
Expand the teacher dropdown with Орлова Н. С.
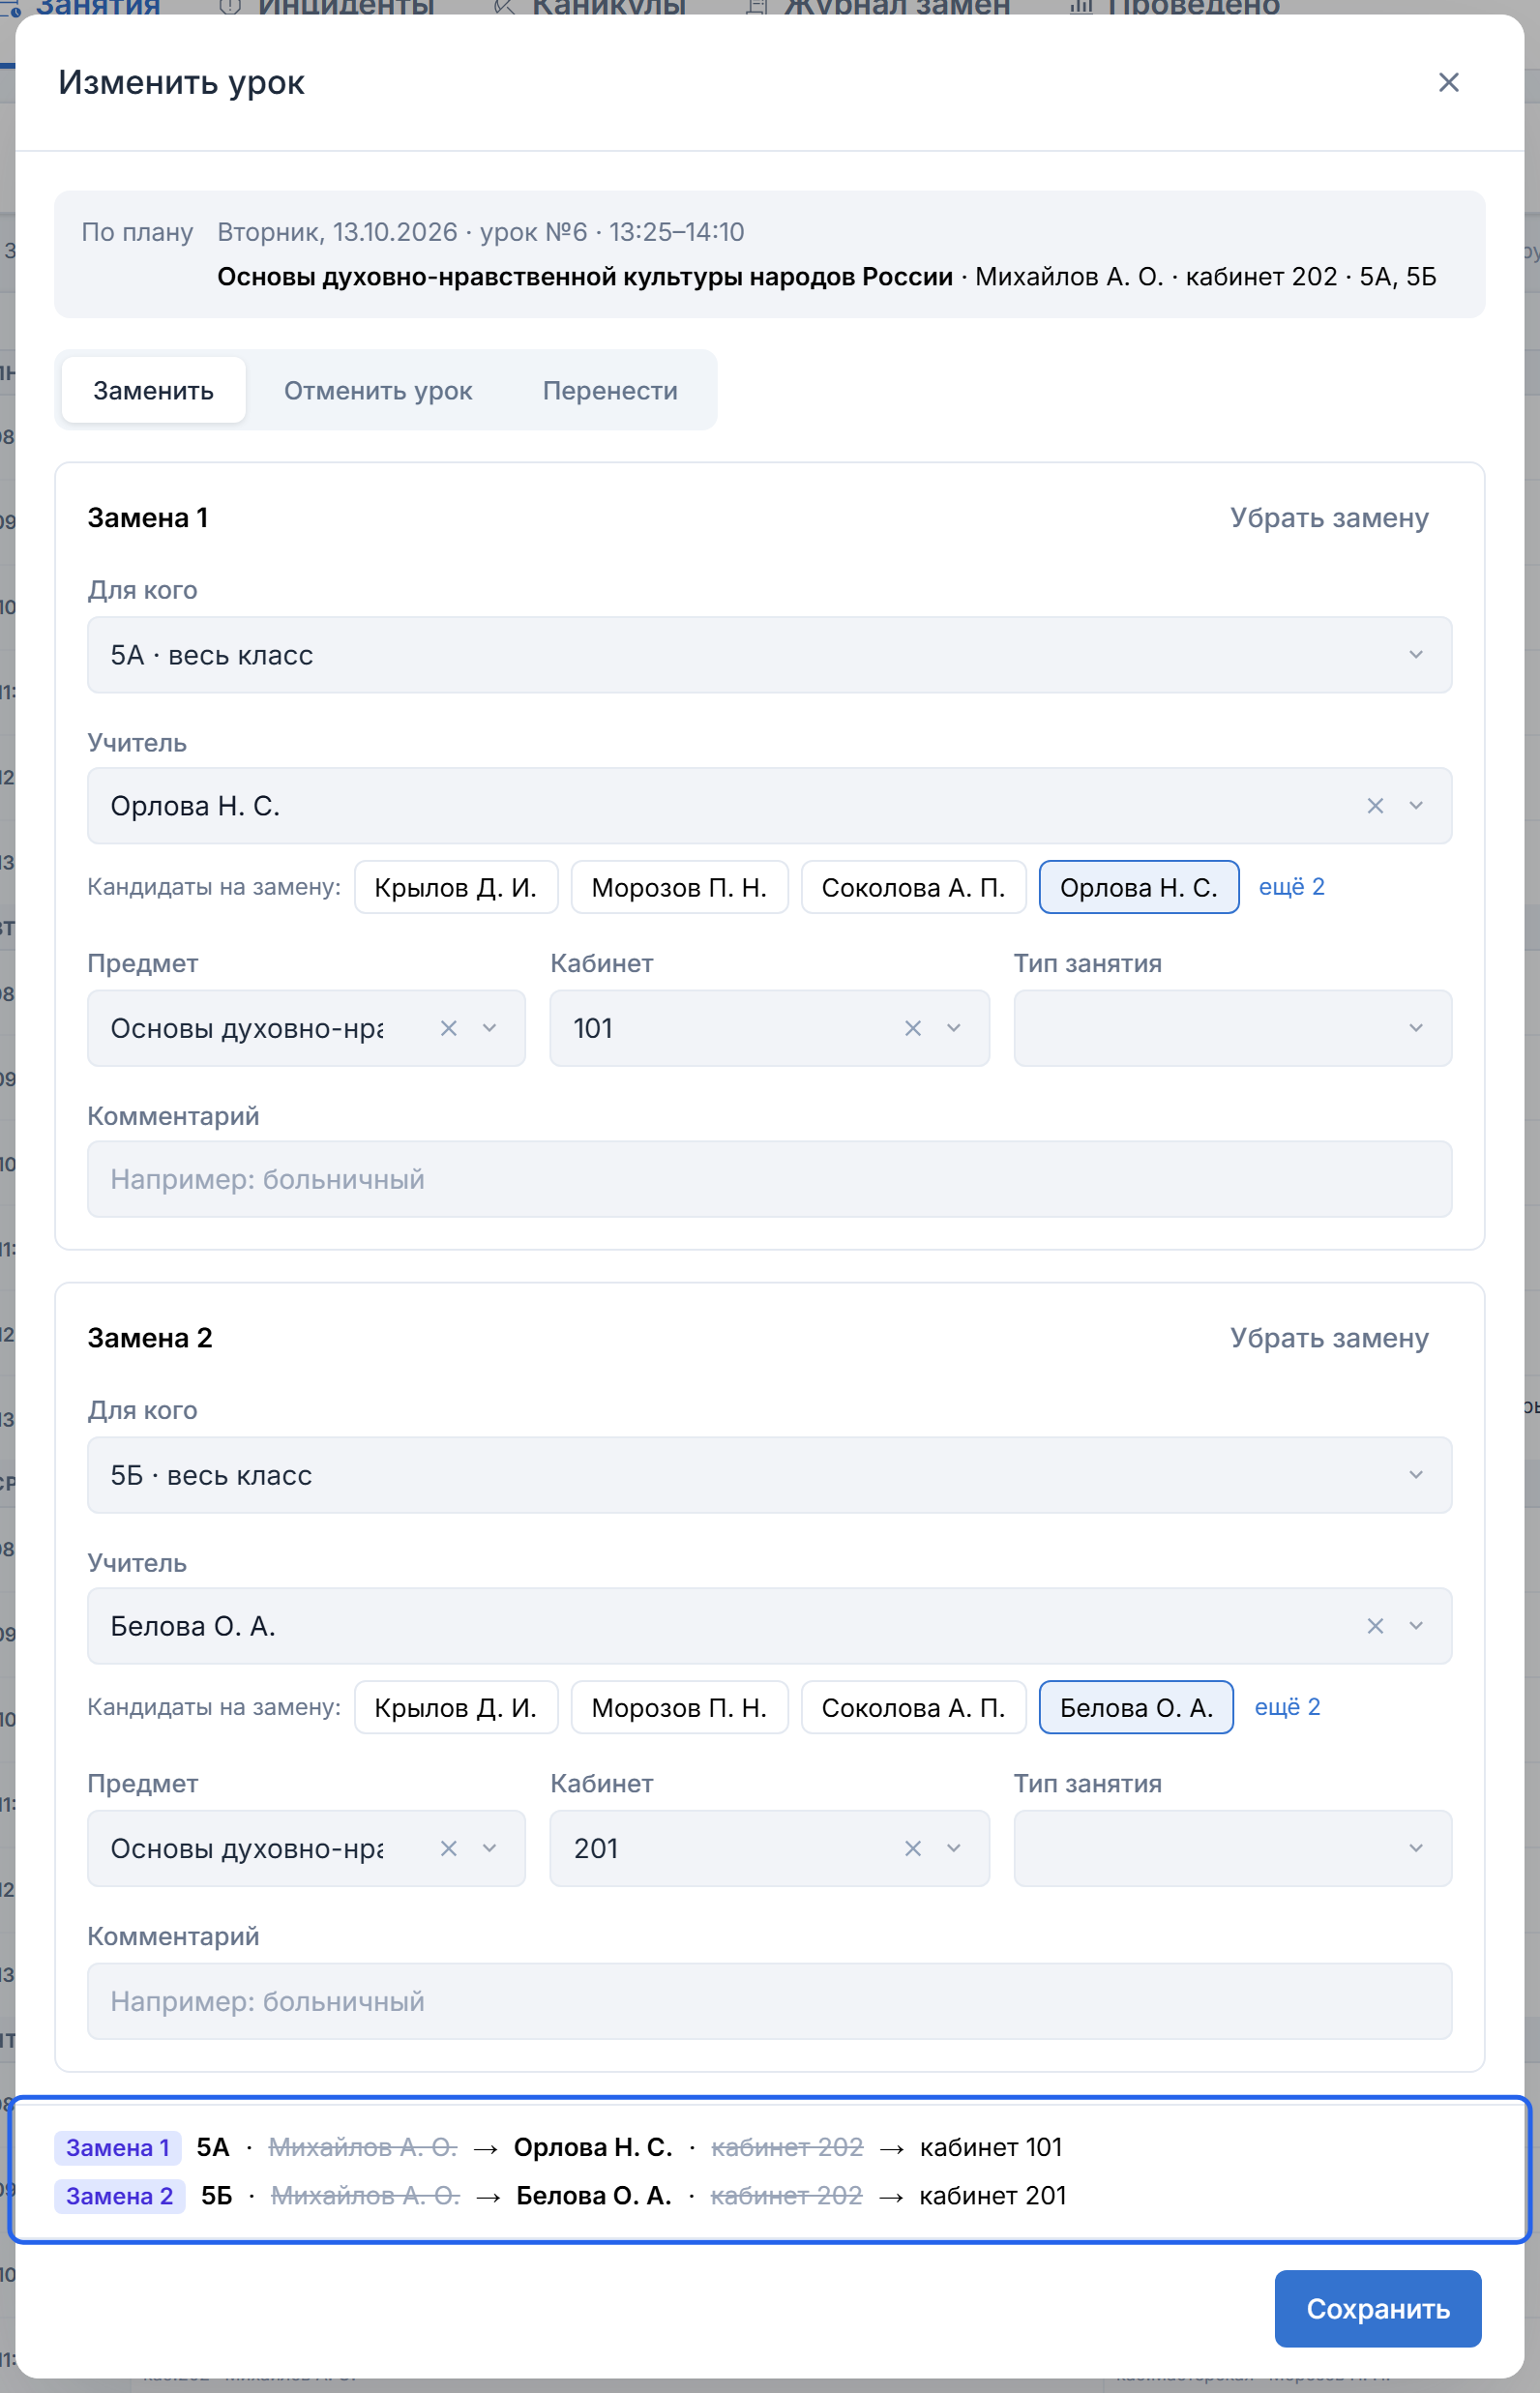point(1416,806)
